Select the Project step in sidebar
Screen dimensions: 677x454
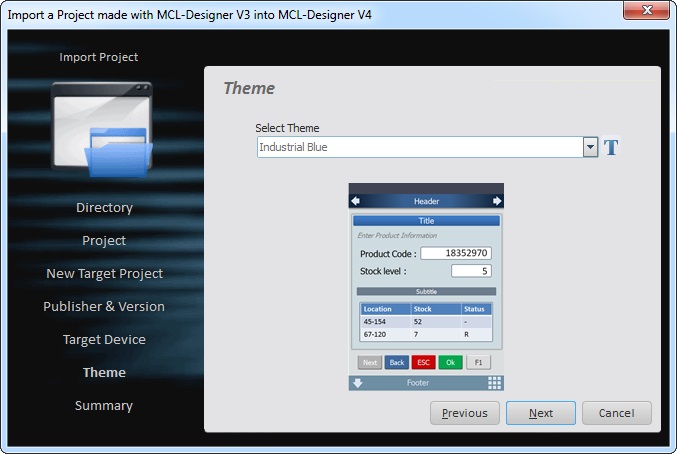(104, 241)
